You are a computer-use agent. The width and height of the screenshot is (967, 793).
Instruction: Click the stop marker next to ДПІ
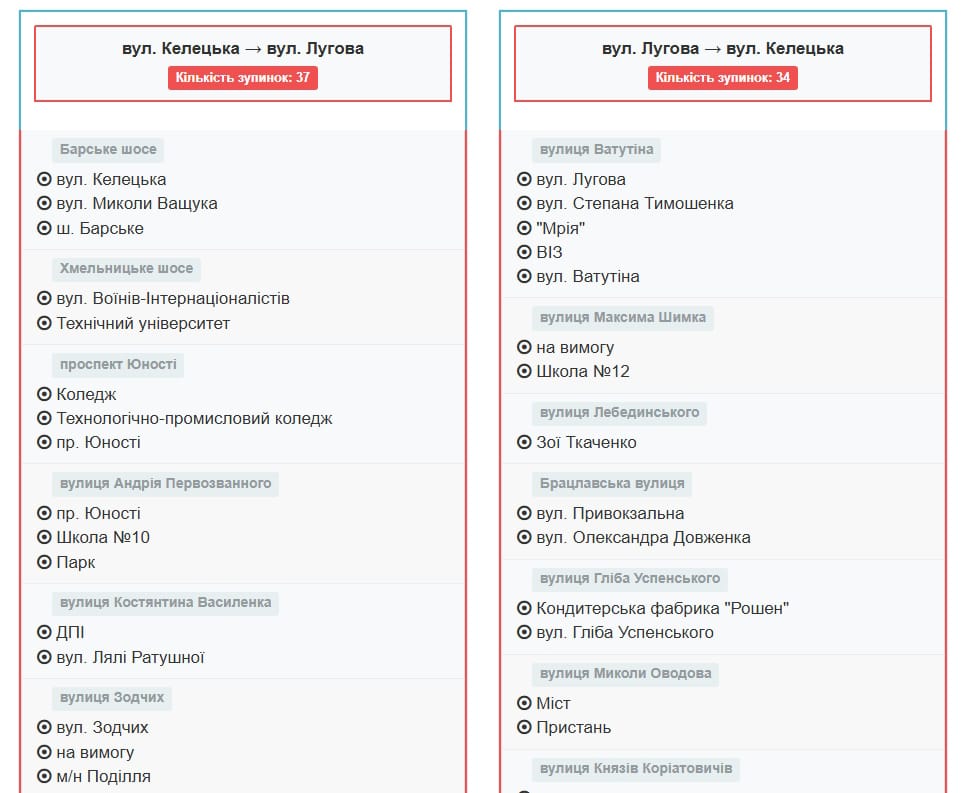pyautogui.click(x=44, y=633)
